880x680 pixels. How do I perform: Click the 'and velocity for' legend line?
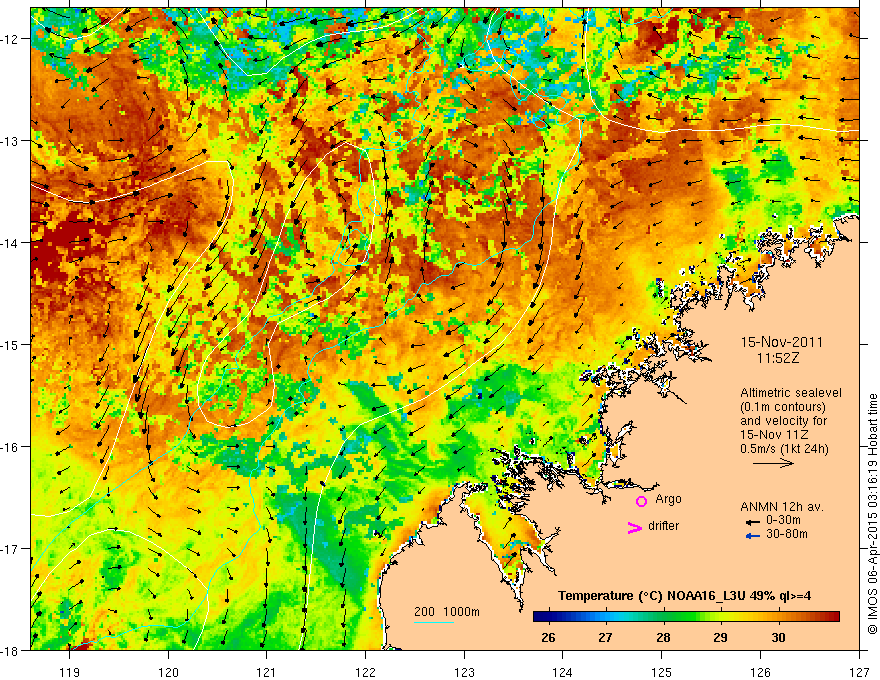(783, 421)
